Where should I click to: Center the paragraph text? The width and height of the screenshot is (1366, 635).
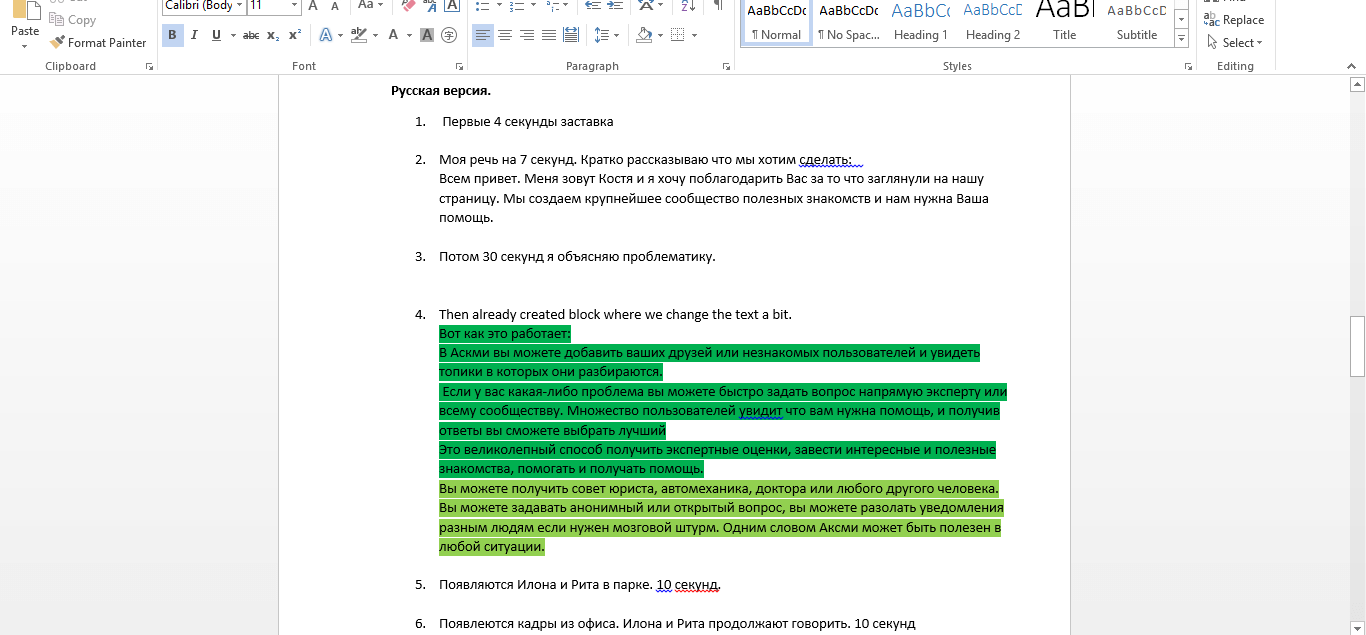(505, 35)
